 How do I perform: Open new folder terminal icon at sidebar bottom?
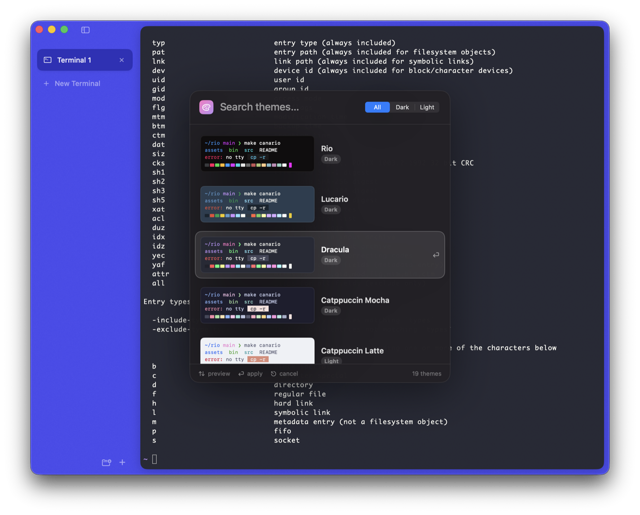107,462
